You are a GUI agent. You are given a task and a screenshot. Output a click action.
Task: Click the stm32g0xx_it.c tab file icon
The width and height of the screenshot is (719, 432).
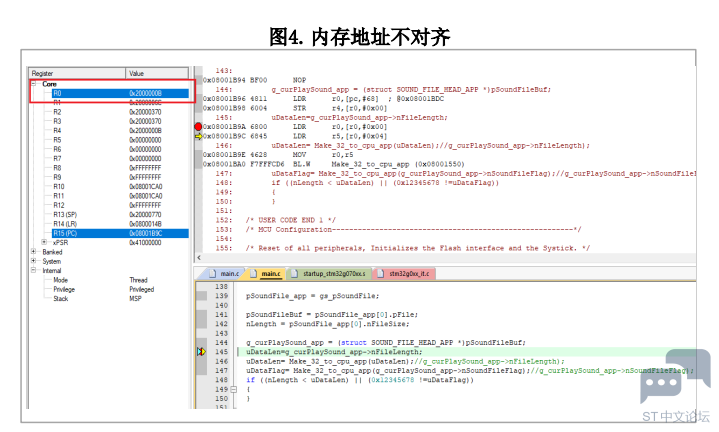coord(381,273)
